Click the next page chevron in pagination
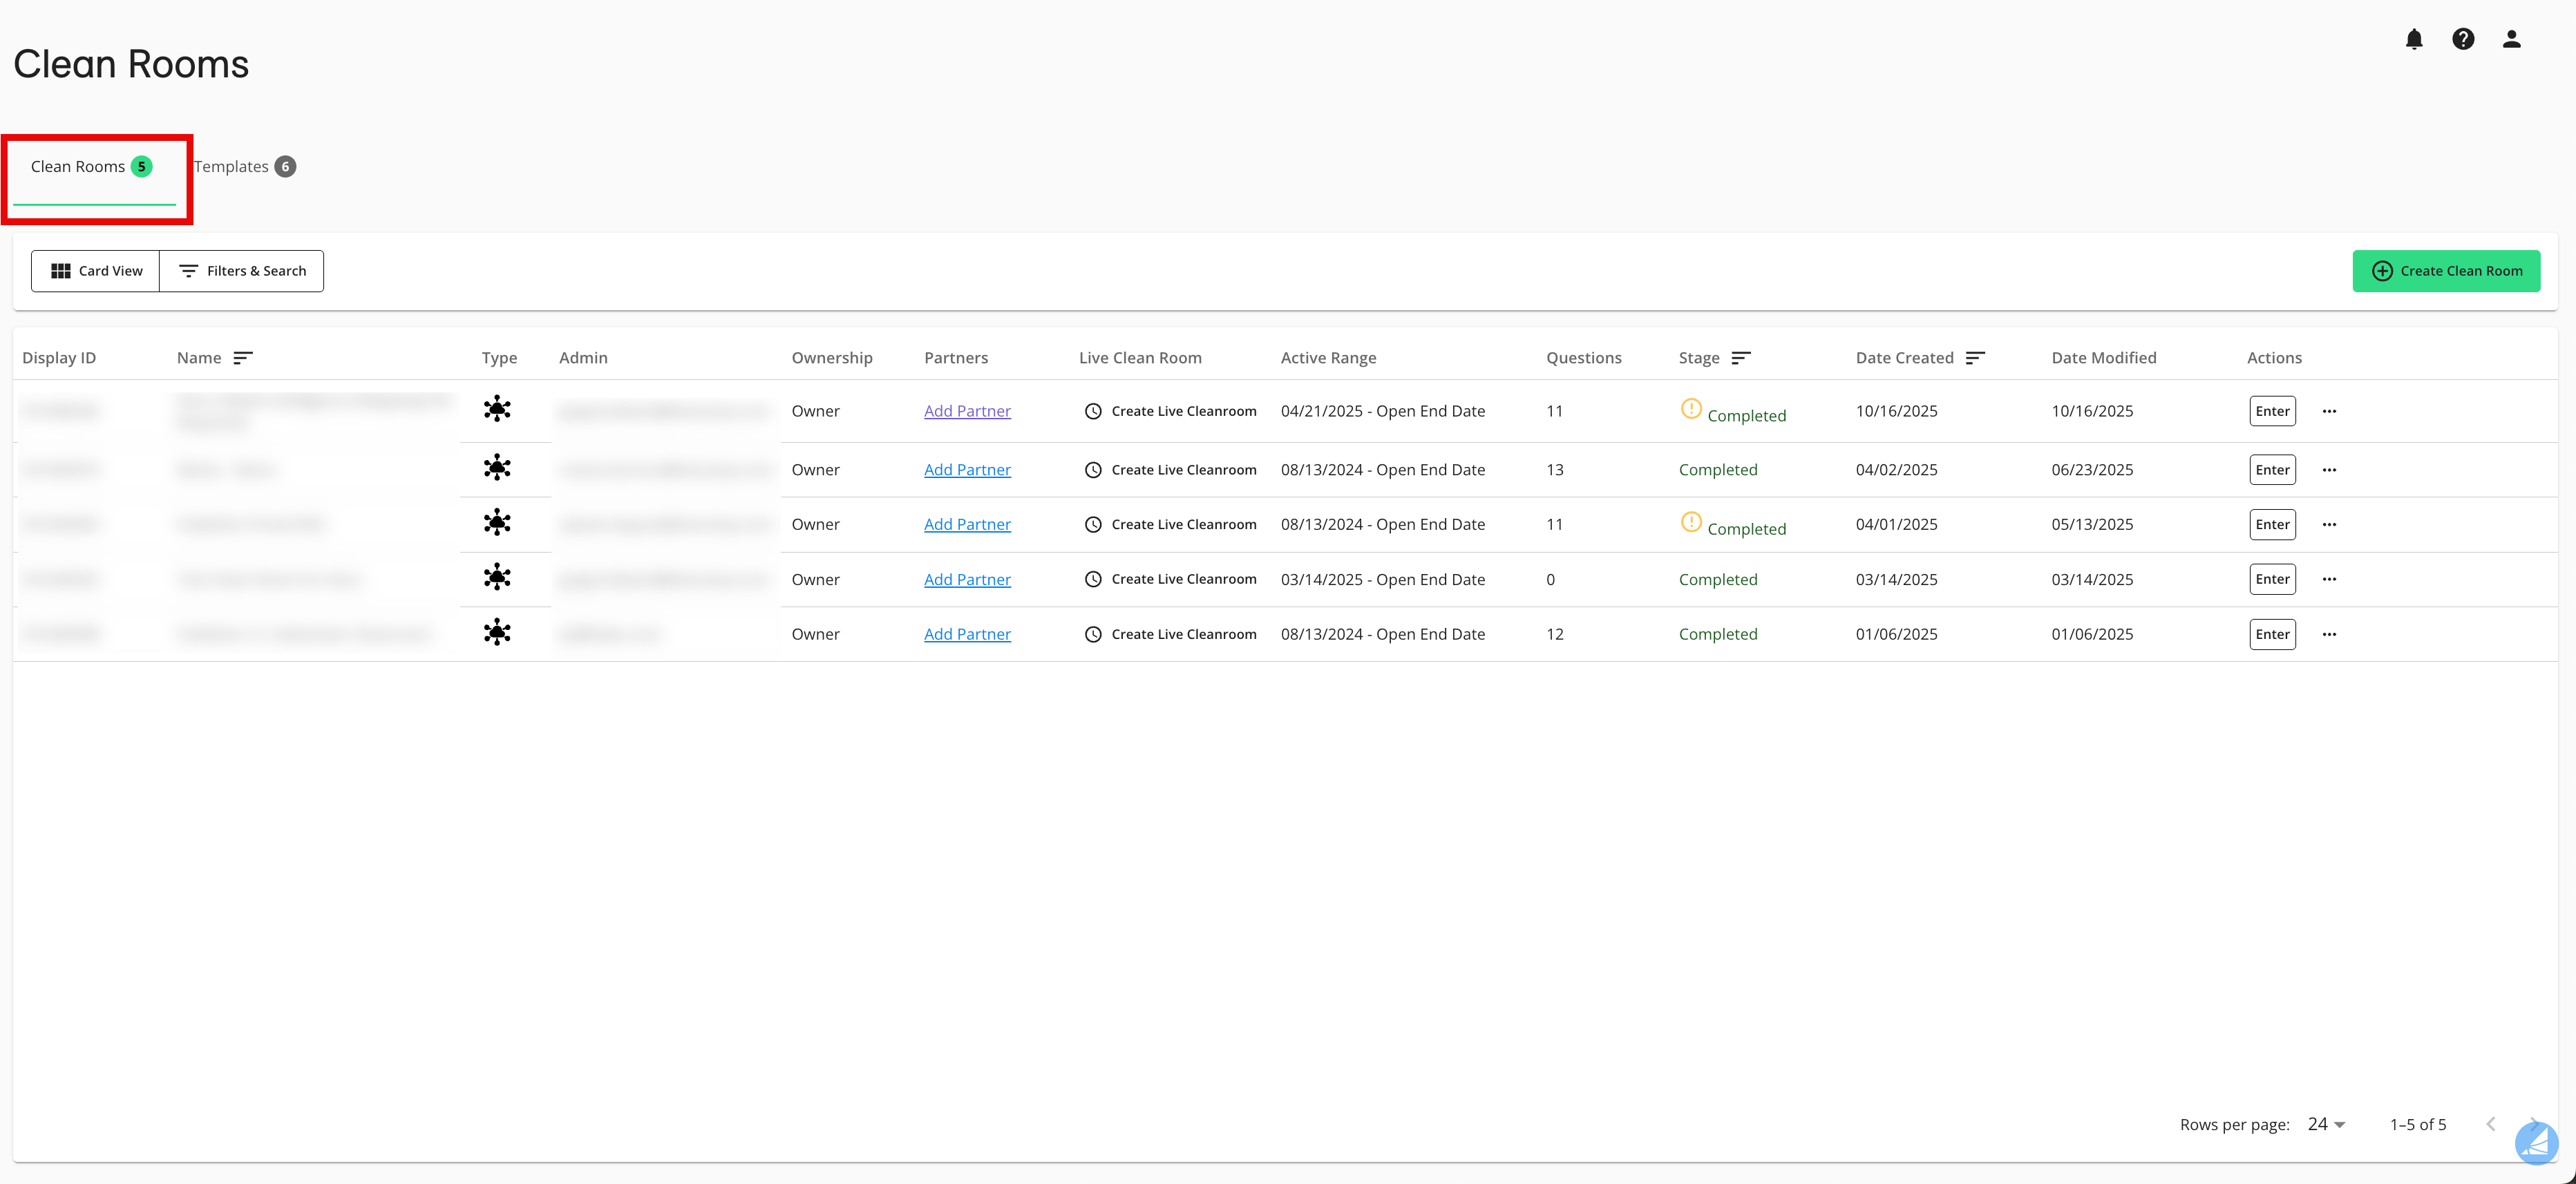 tap(2533, 1124)
